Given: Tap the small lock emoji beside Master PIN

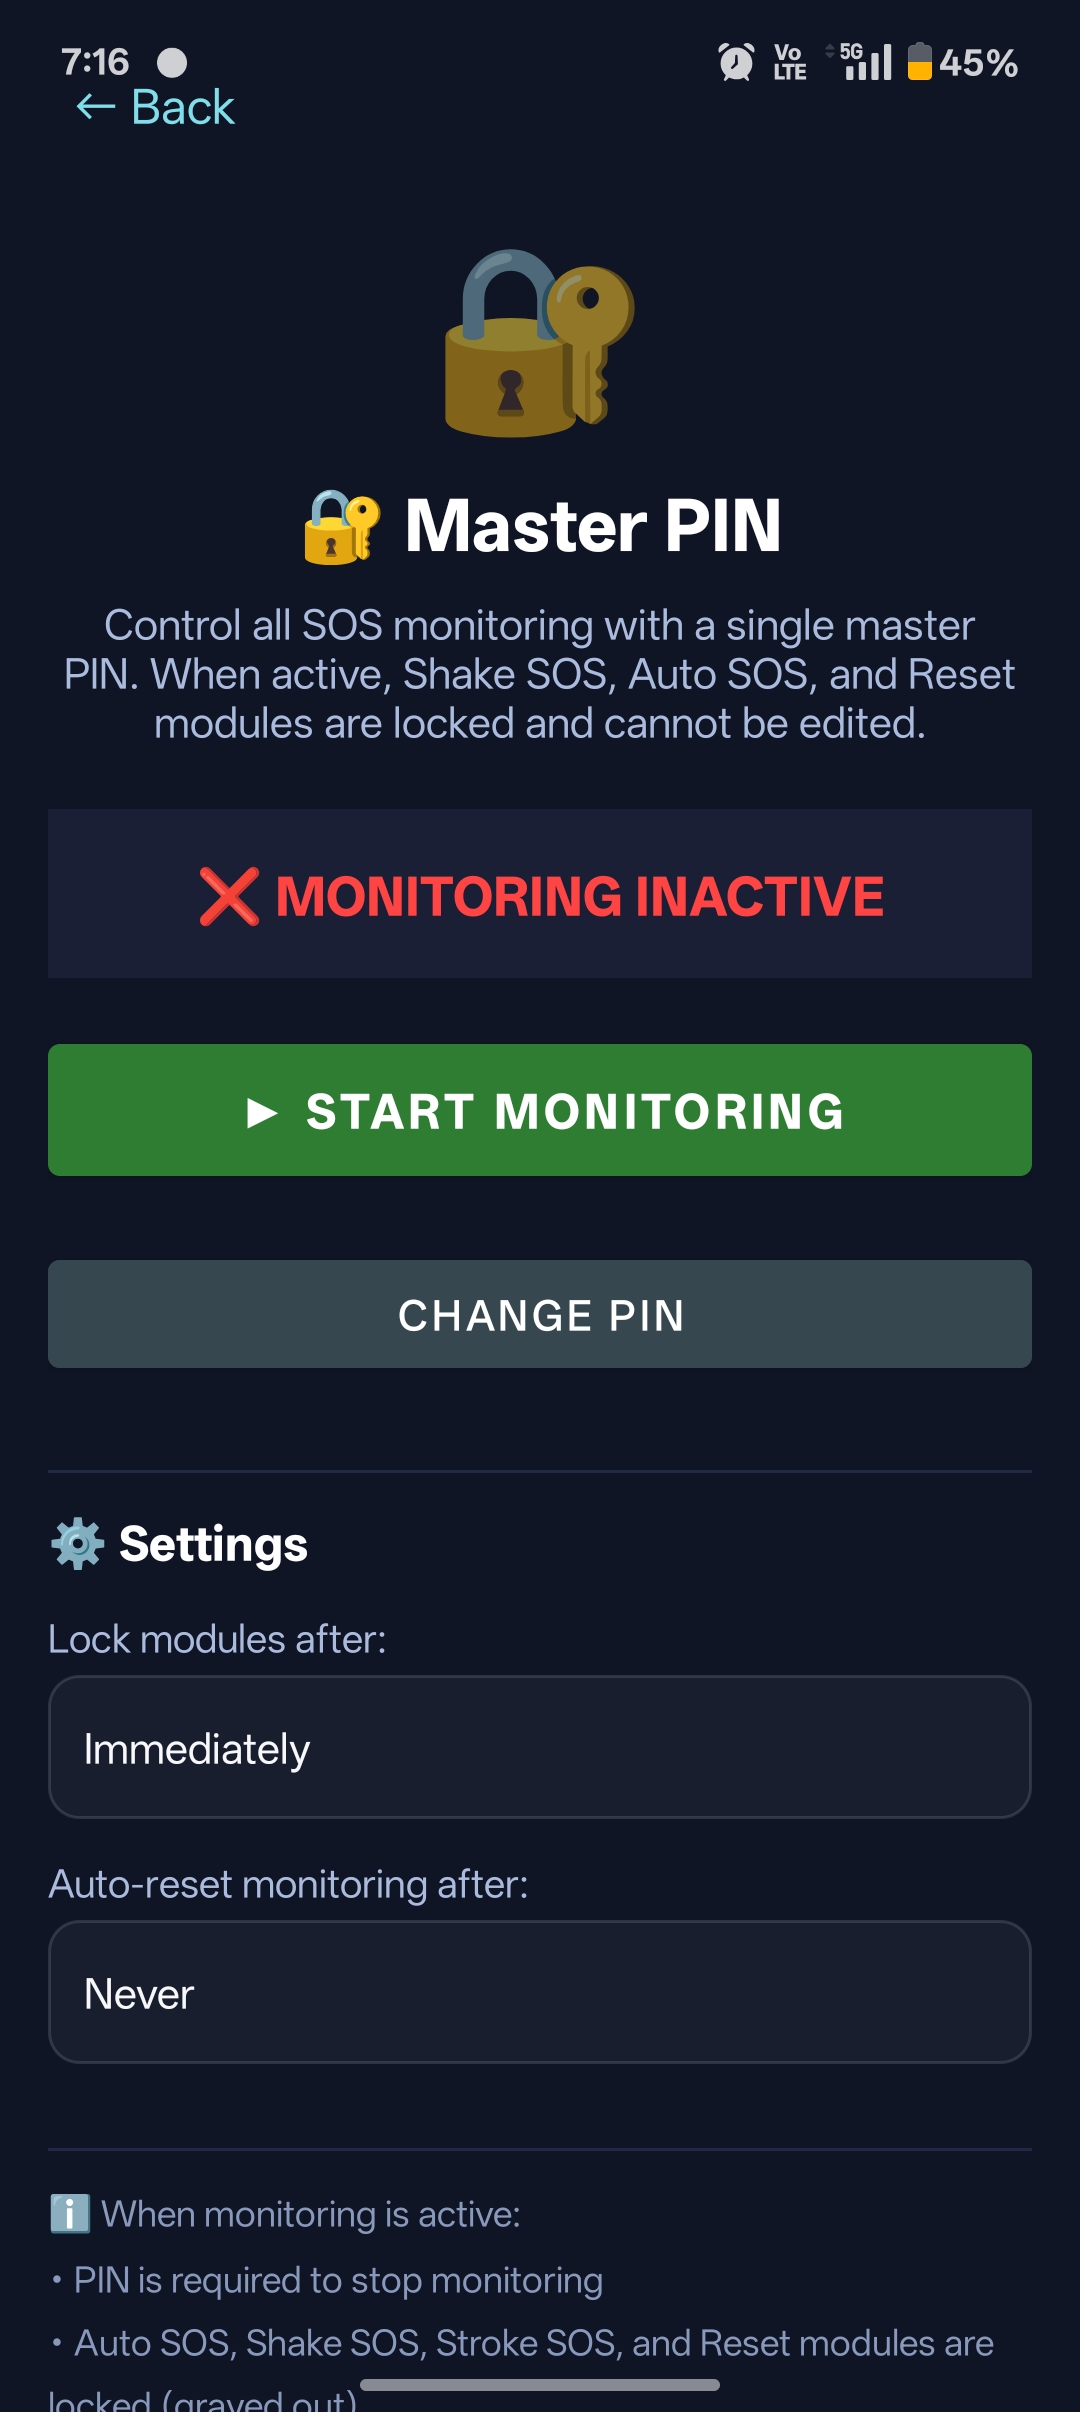Looking at the screenshot, I should coord(342,527).
